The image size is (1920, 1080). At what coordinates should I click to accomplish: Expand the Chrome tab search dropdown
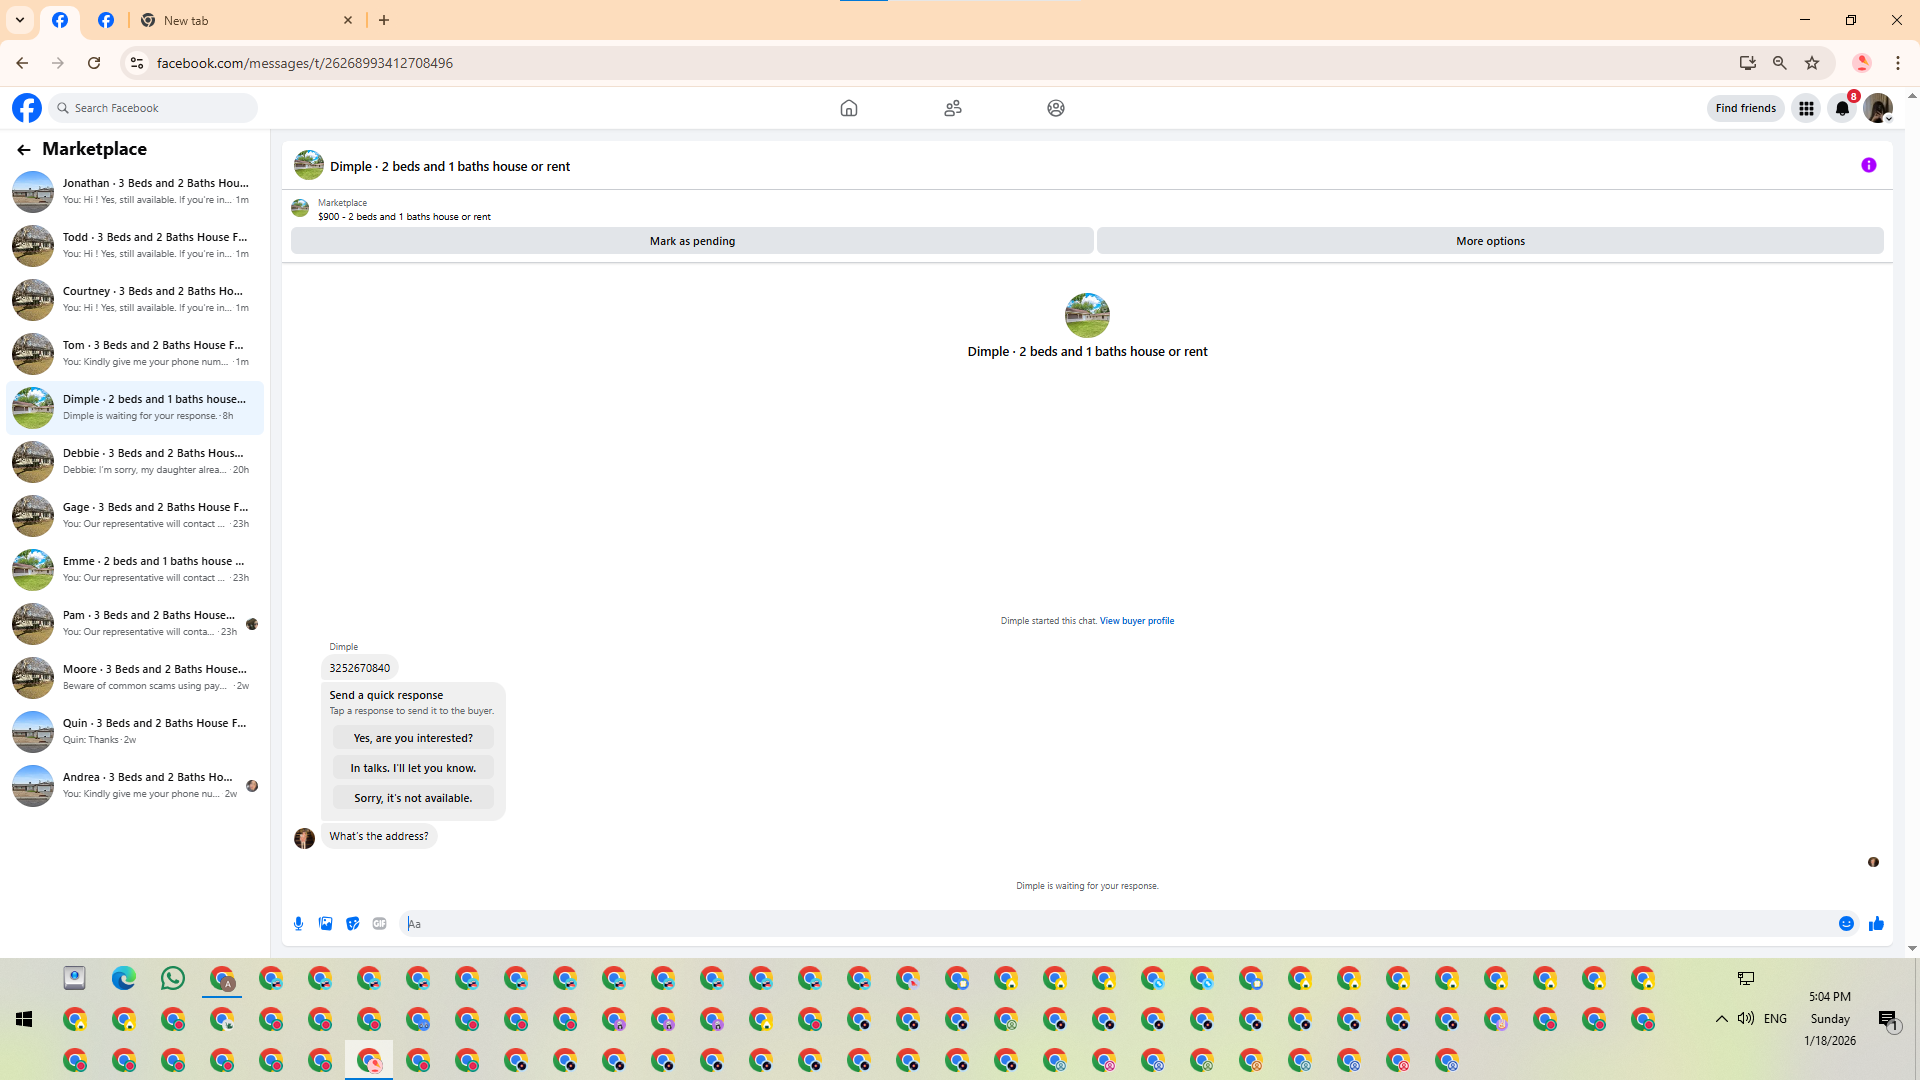click(20, 20)
